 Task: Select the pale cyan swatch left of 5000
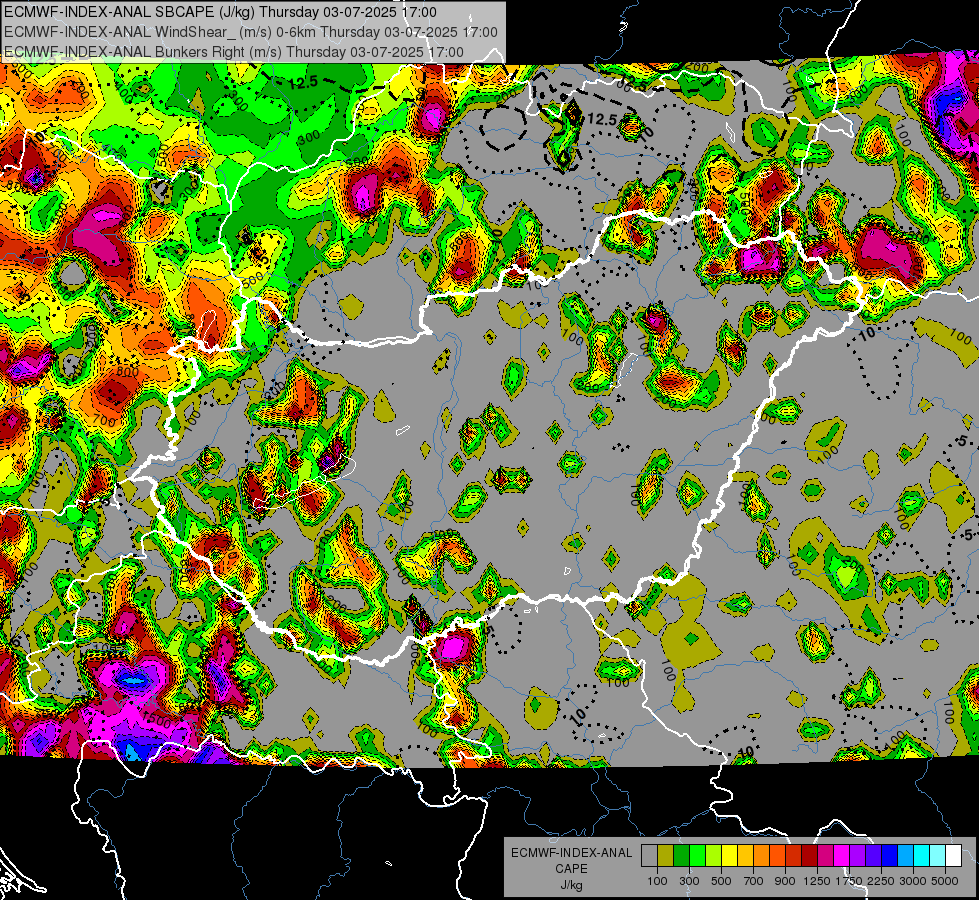[x=938, y=855]
